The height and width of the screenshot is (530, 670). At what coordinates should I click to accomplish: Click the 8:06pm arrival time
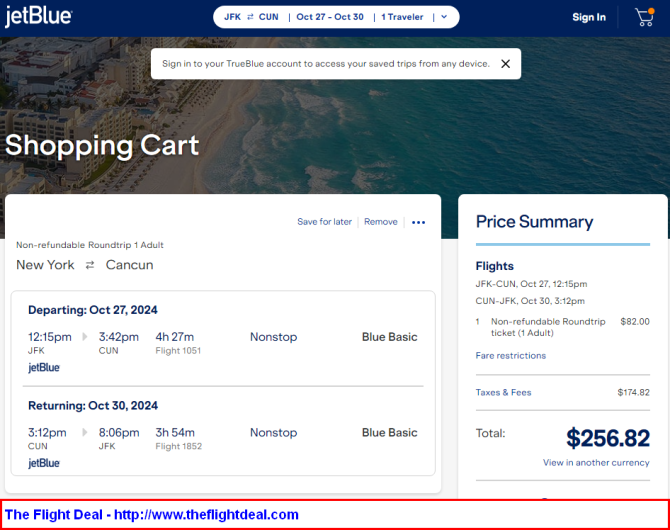(x=119, y=433)
